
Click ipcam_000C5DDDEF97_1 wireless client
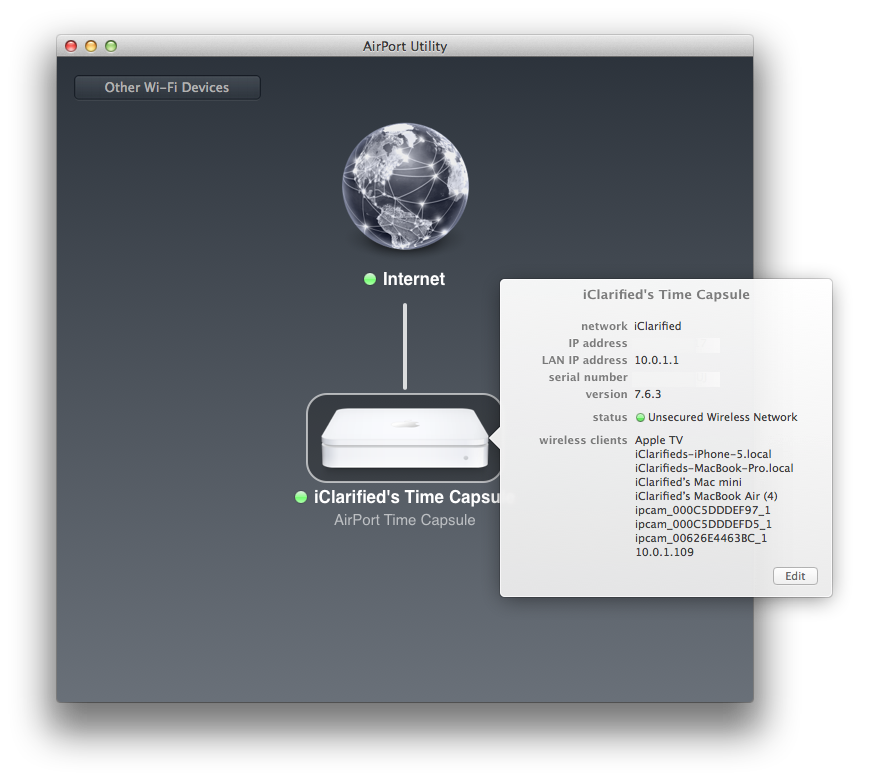tap(702, 510)
